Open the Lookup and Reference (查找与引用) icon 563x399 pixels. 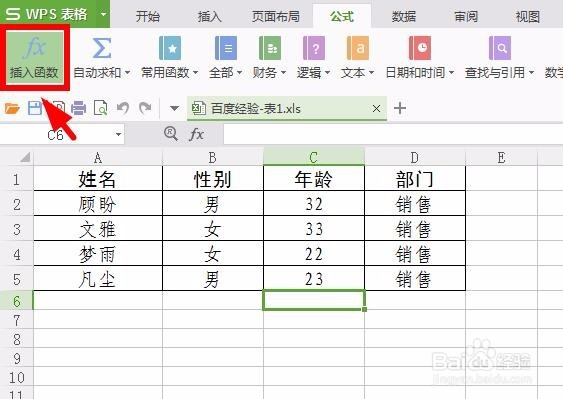(500, 48)
